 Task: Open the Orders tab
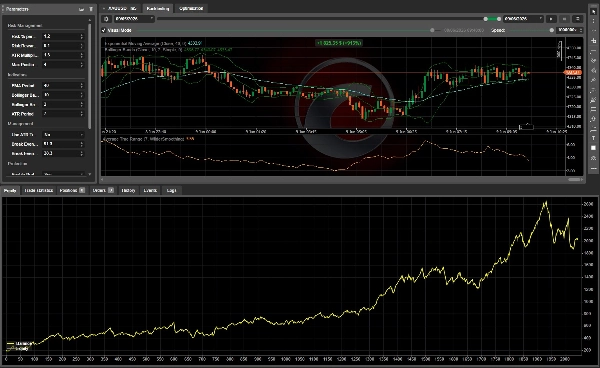[x=103, y=190]
